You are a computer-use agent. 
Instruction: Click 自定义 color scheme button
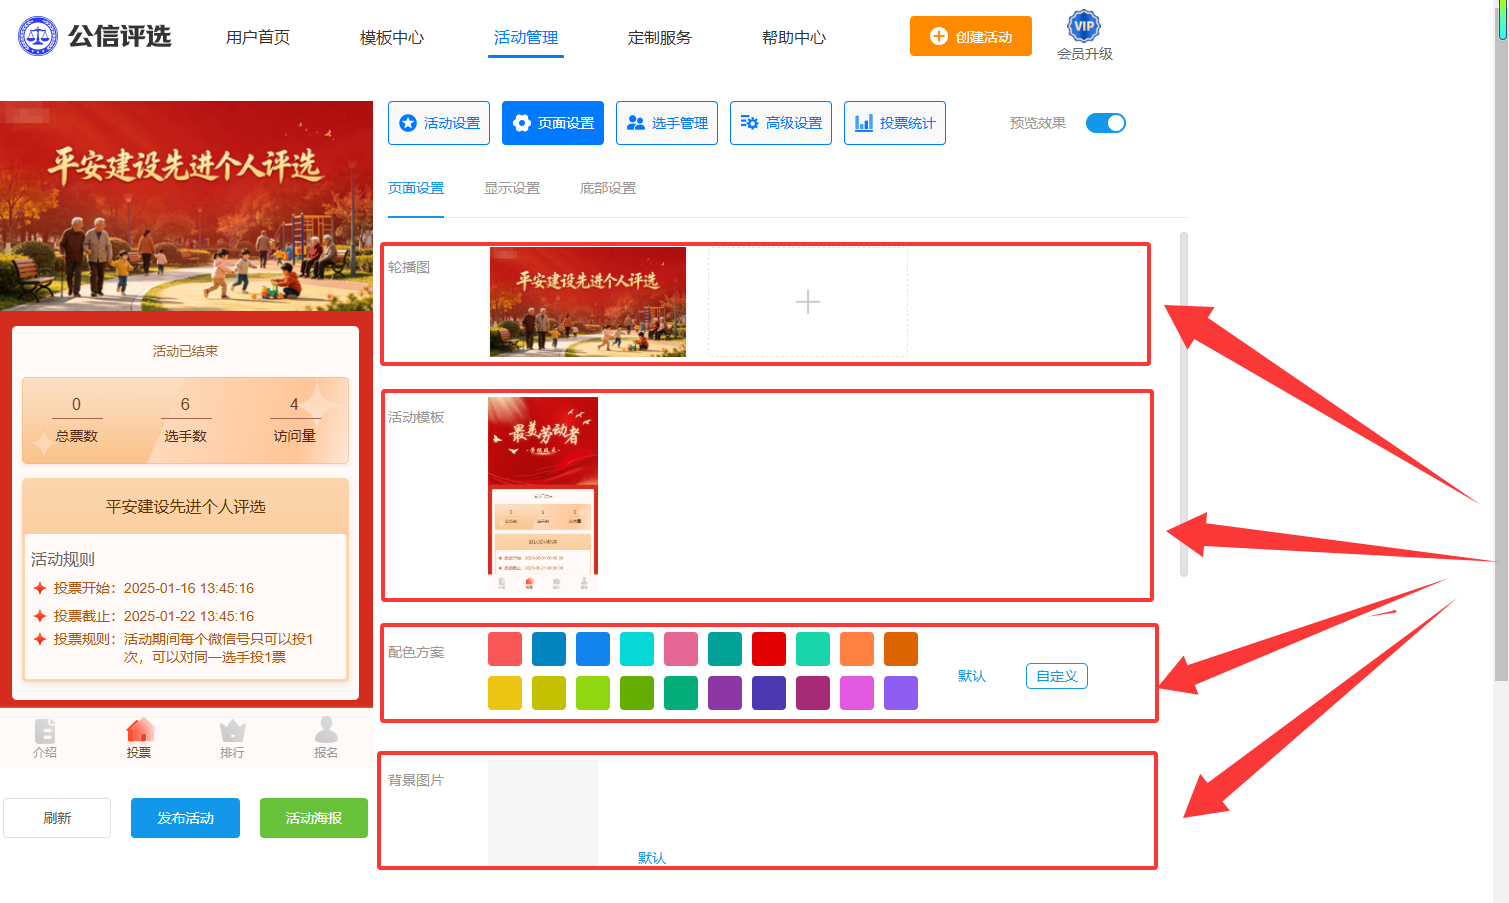[x=1057, y=676]
